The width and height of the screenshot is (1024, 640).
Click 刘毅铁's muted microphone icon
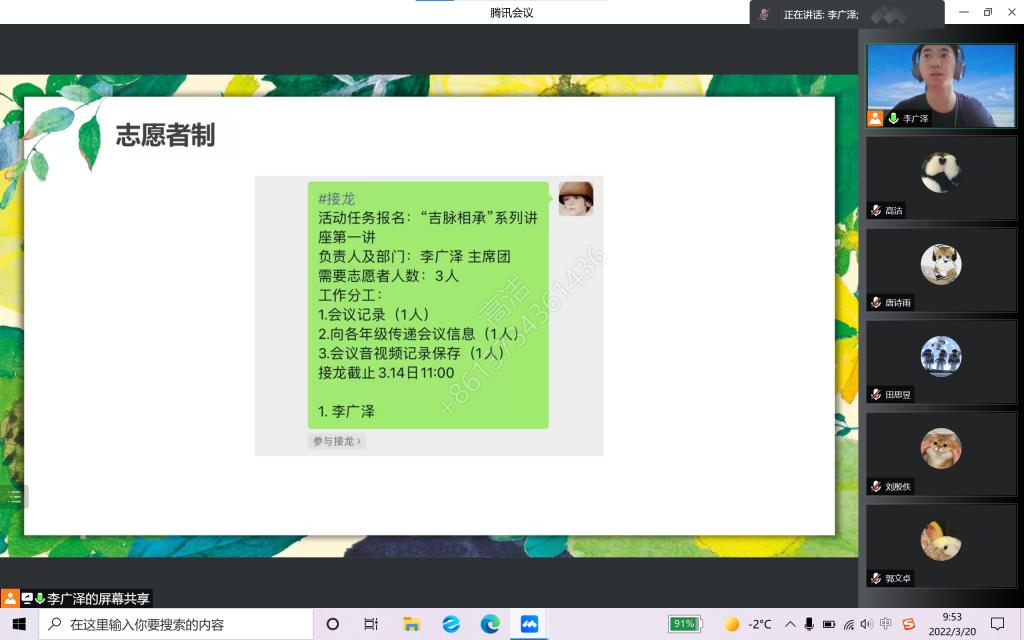pos(876,487)
